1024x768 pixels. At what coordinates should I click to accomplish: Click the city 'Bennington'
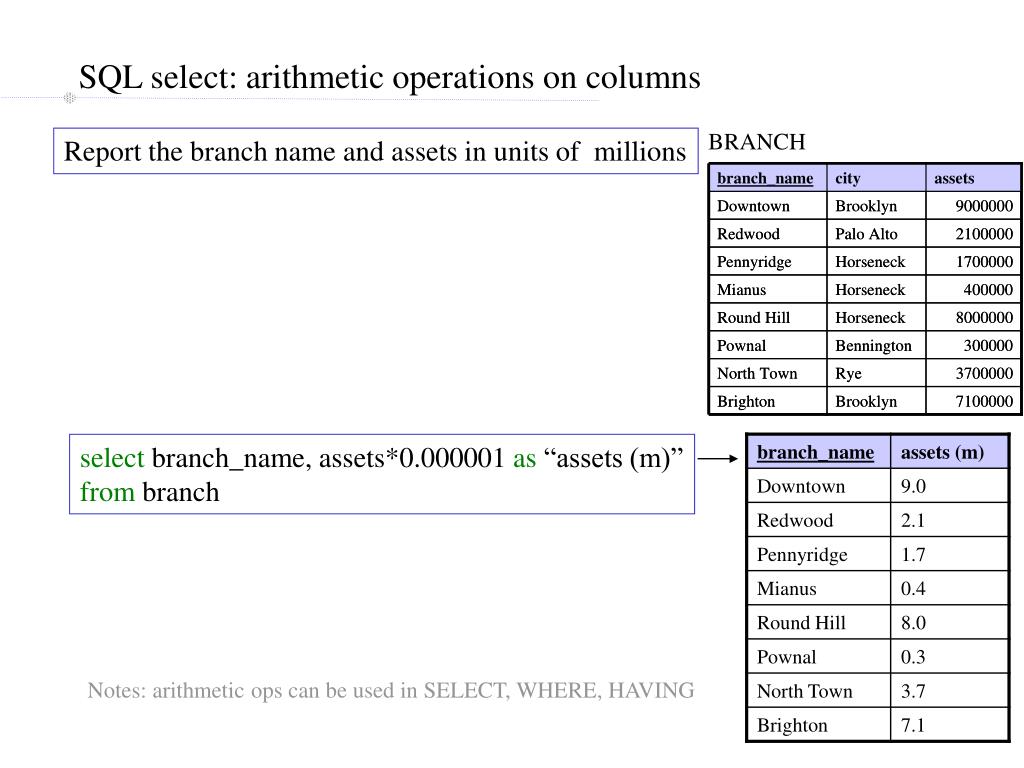[873, 346]
